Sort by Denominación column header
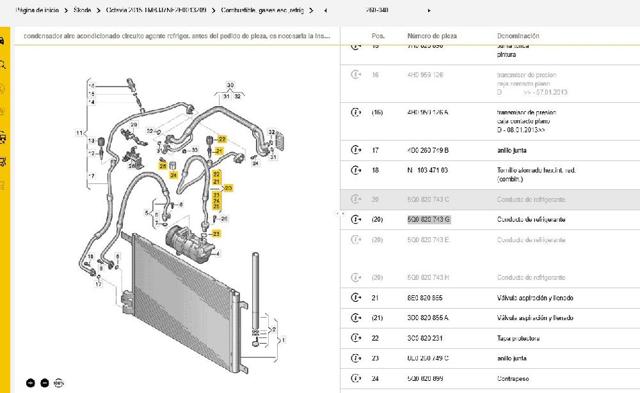This screenshot has height=393, width=640. pos(518,36)
